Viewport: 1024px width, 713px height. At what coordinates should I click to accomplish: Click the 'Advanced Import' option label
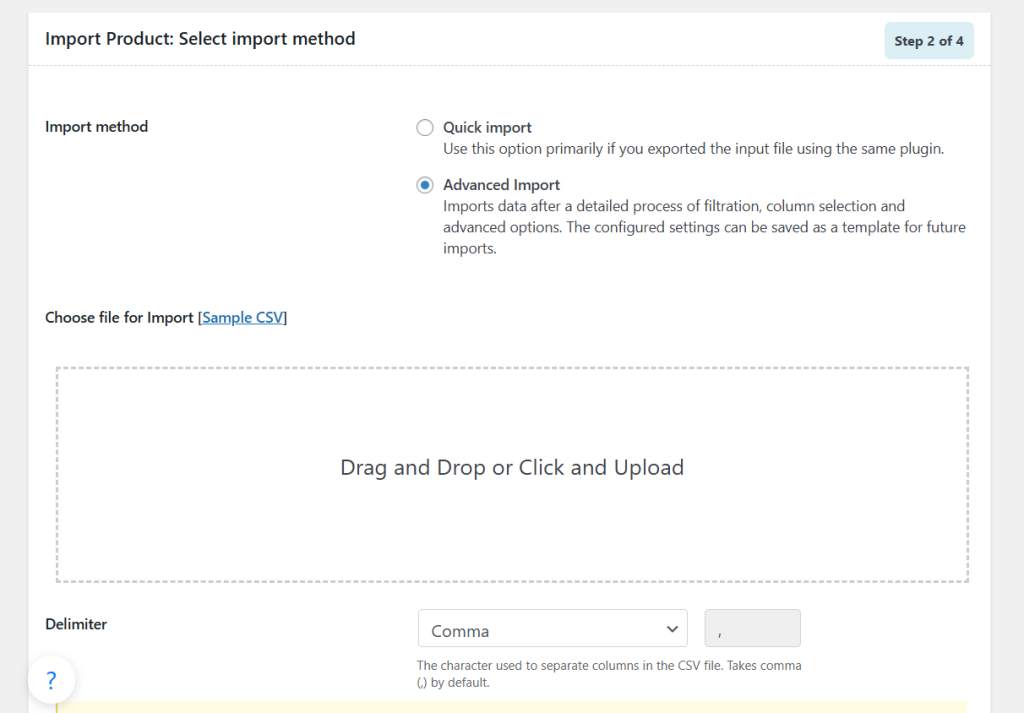pyautogui.click(x=501, y=185)
